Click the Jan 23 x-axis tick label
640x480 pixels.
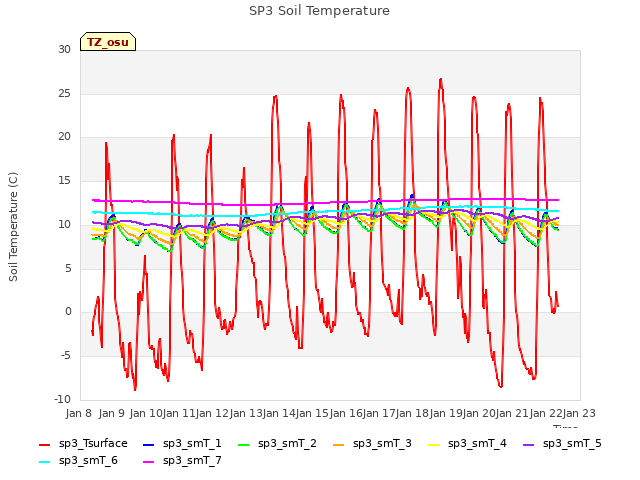click(579, 413)
